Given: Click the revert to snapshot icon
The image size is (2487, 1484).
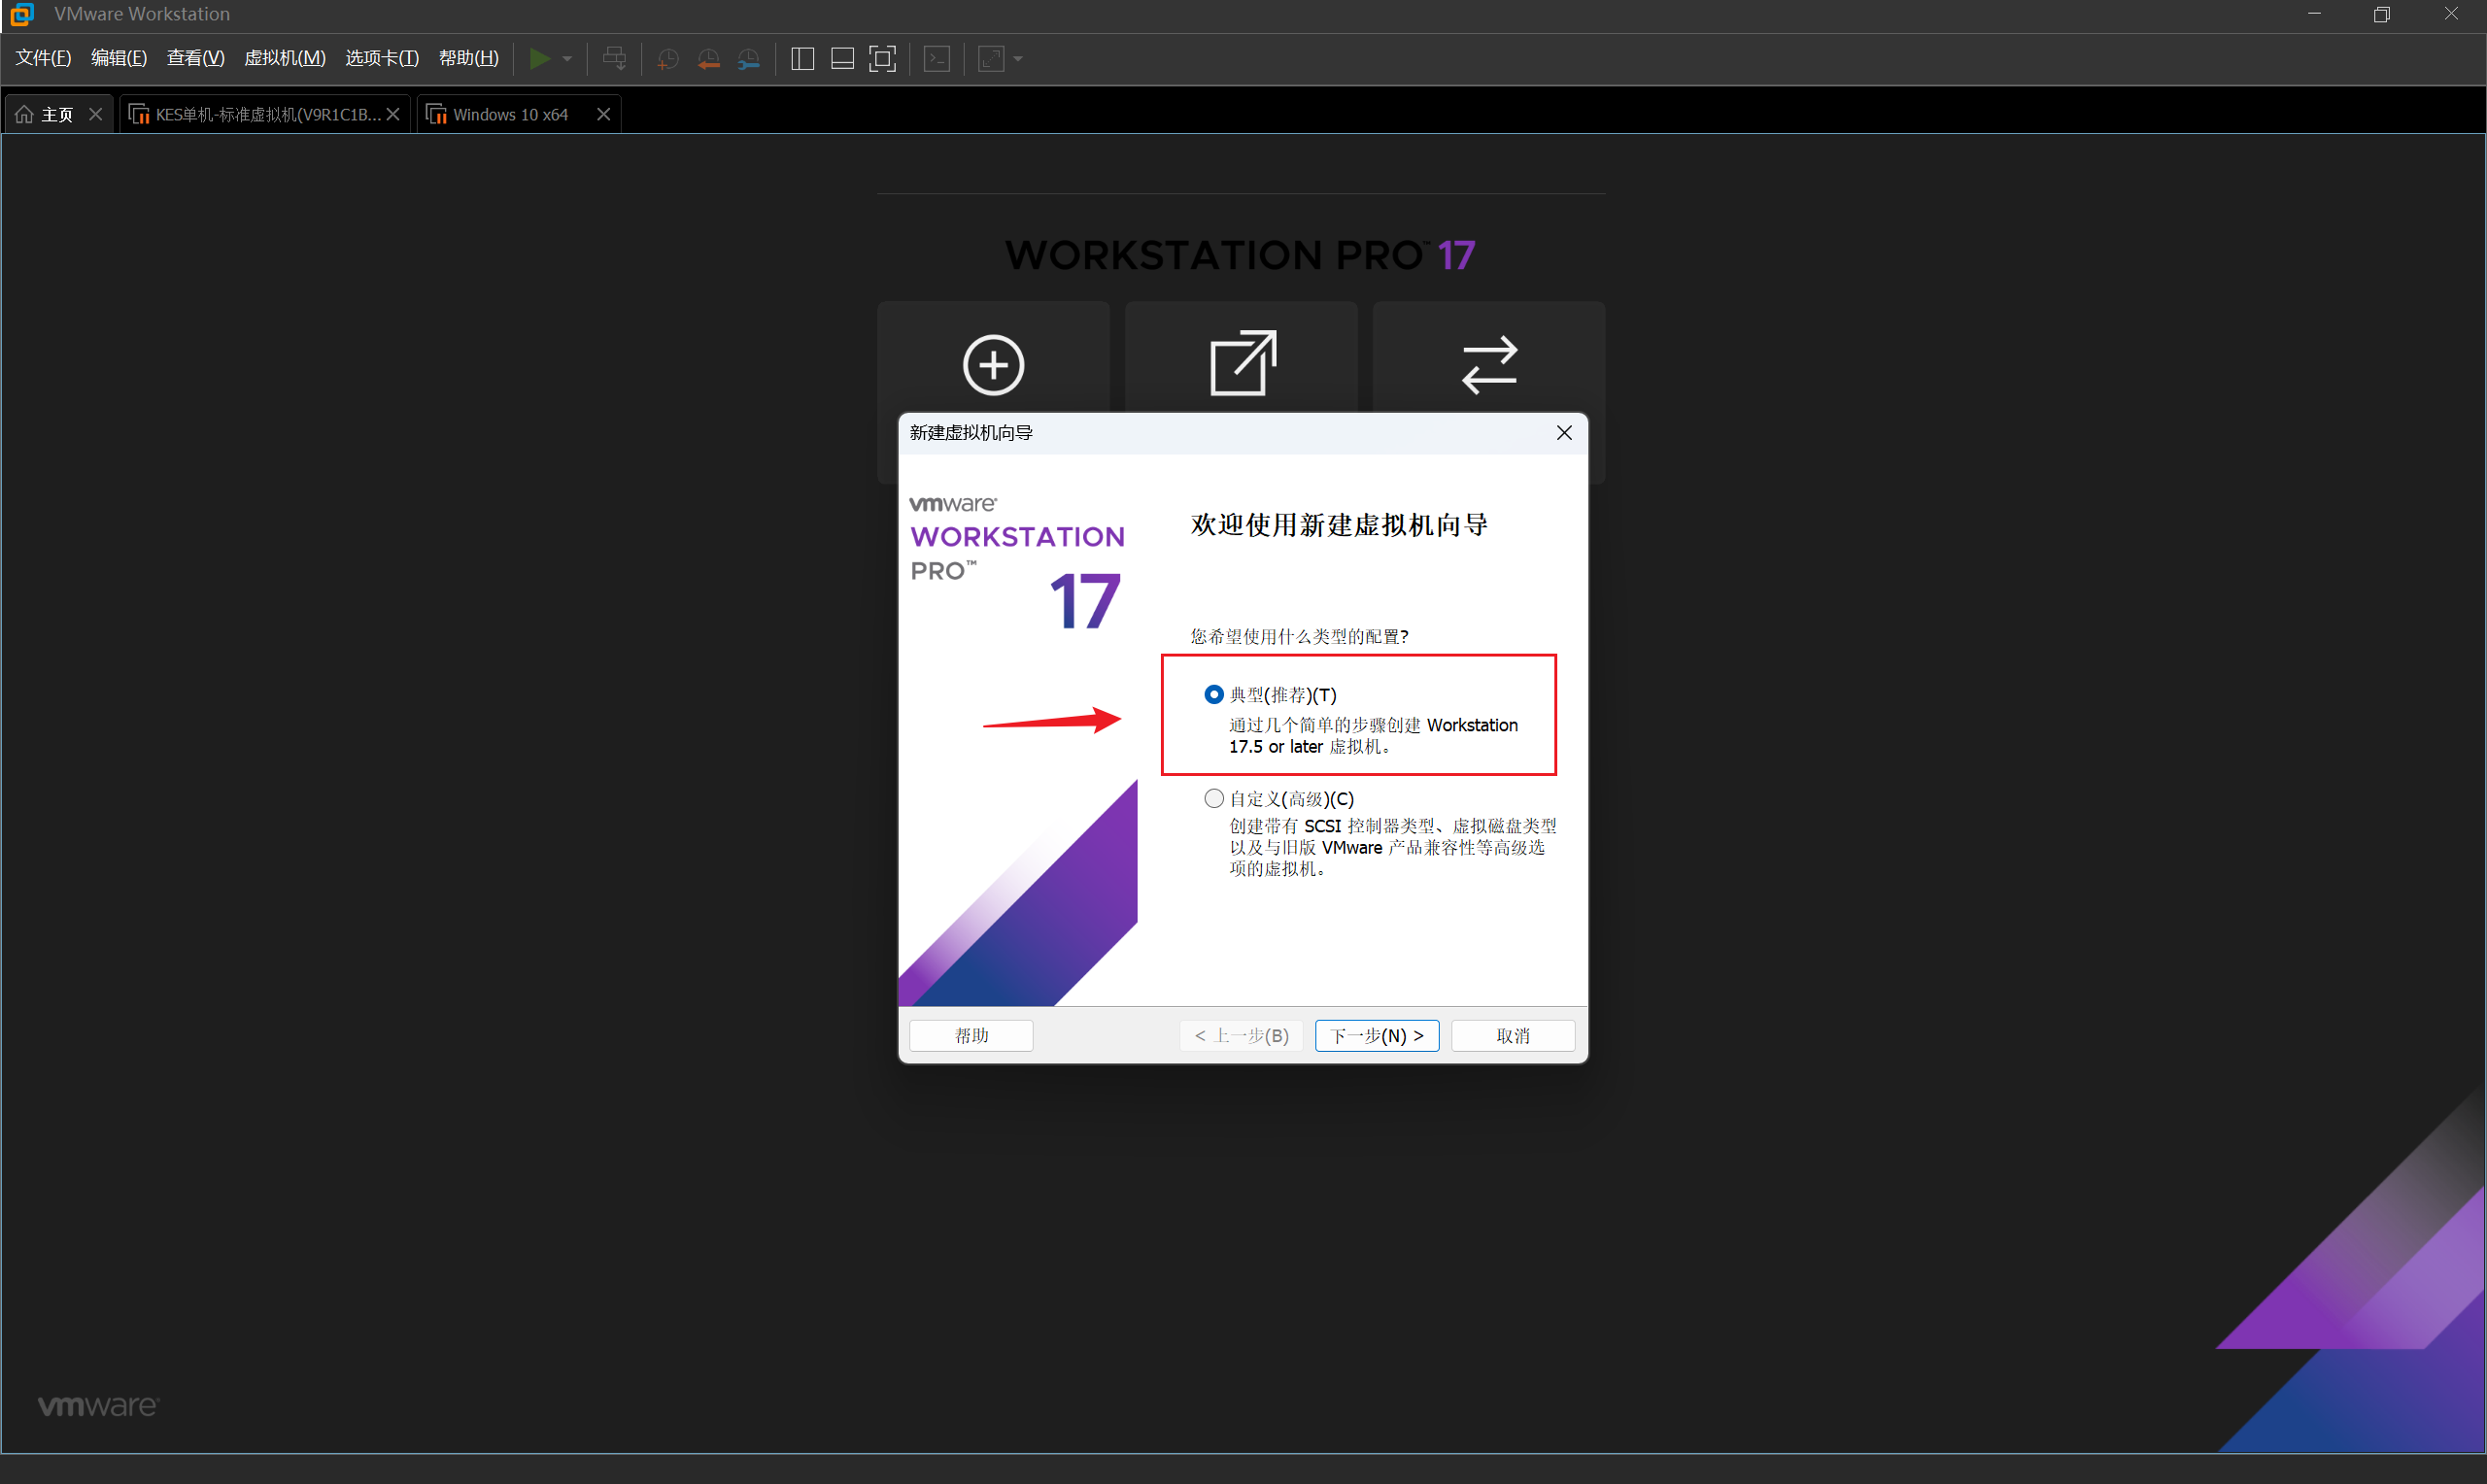Looking at the screenshot, I should click(x=709, y=59).
